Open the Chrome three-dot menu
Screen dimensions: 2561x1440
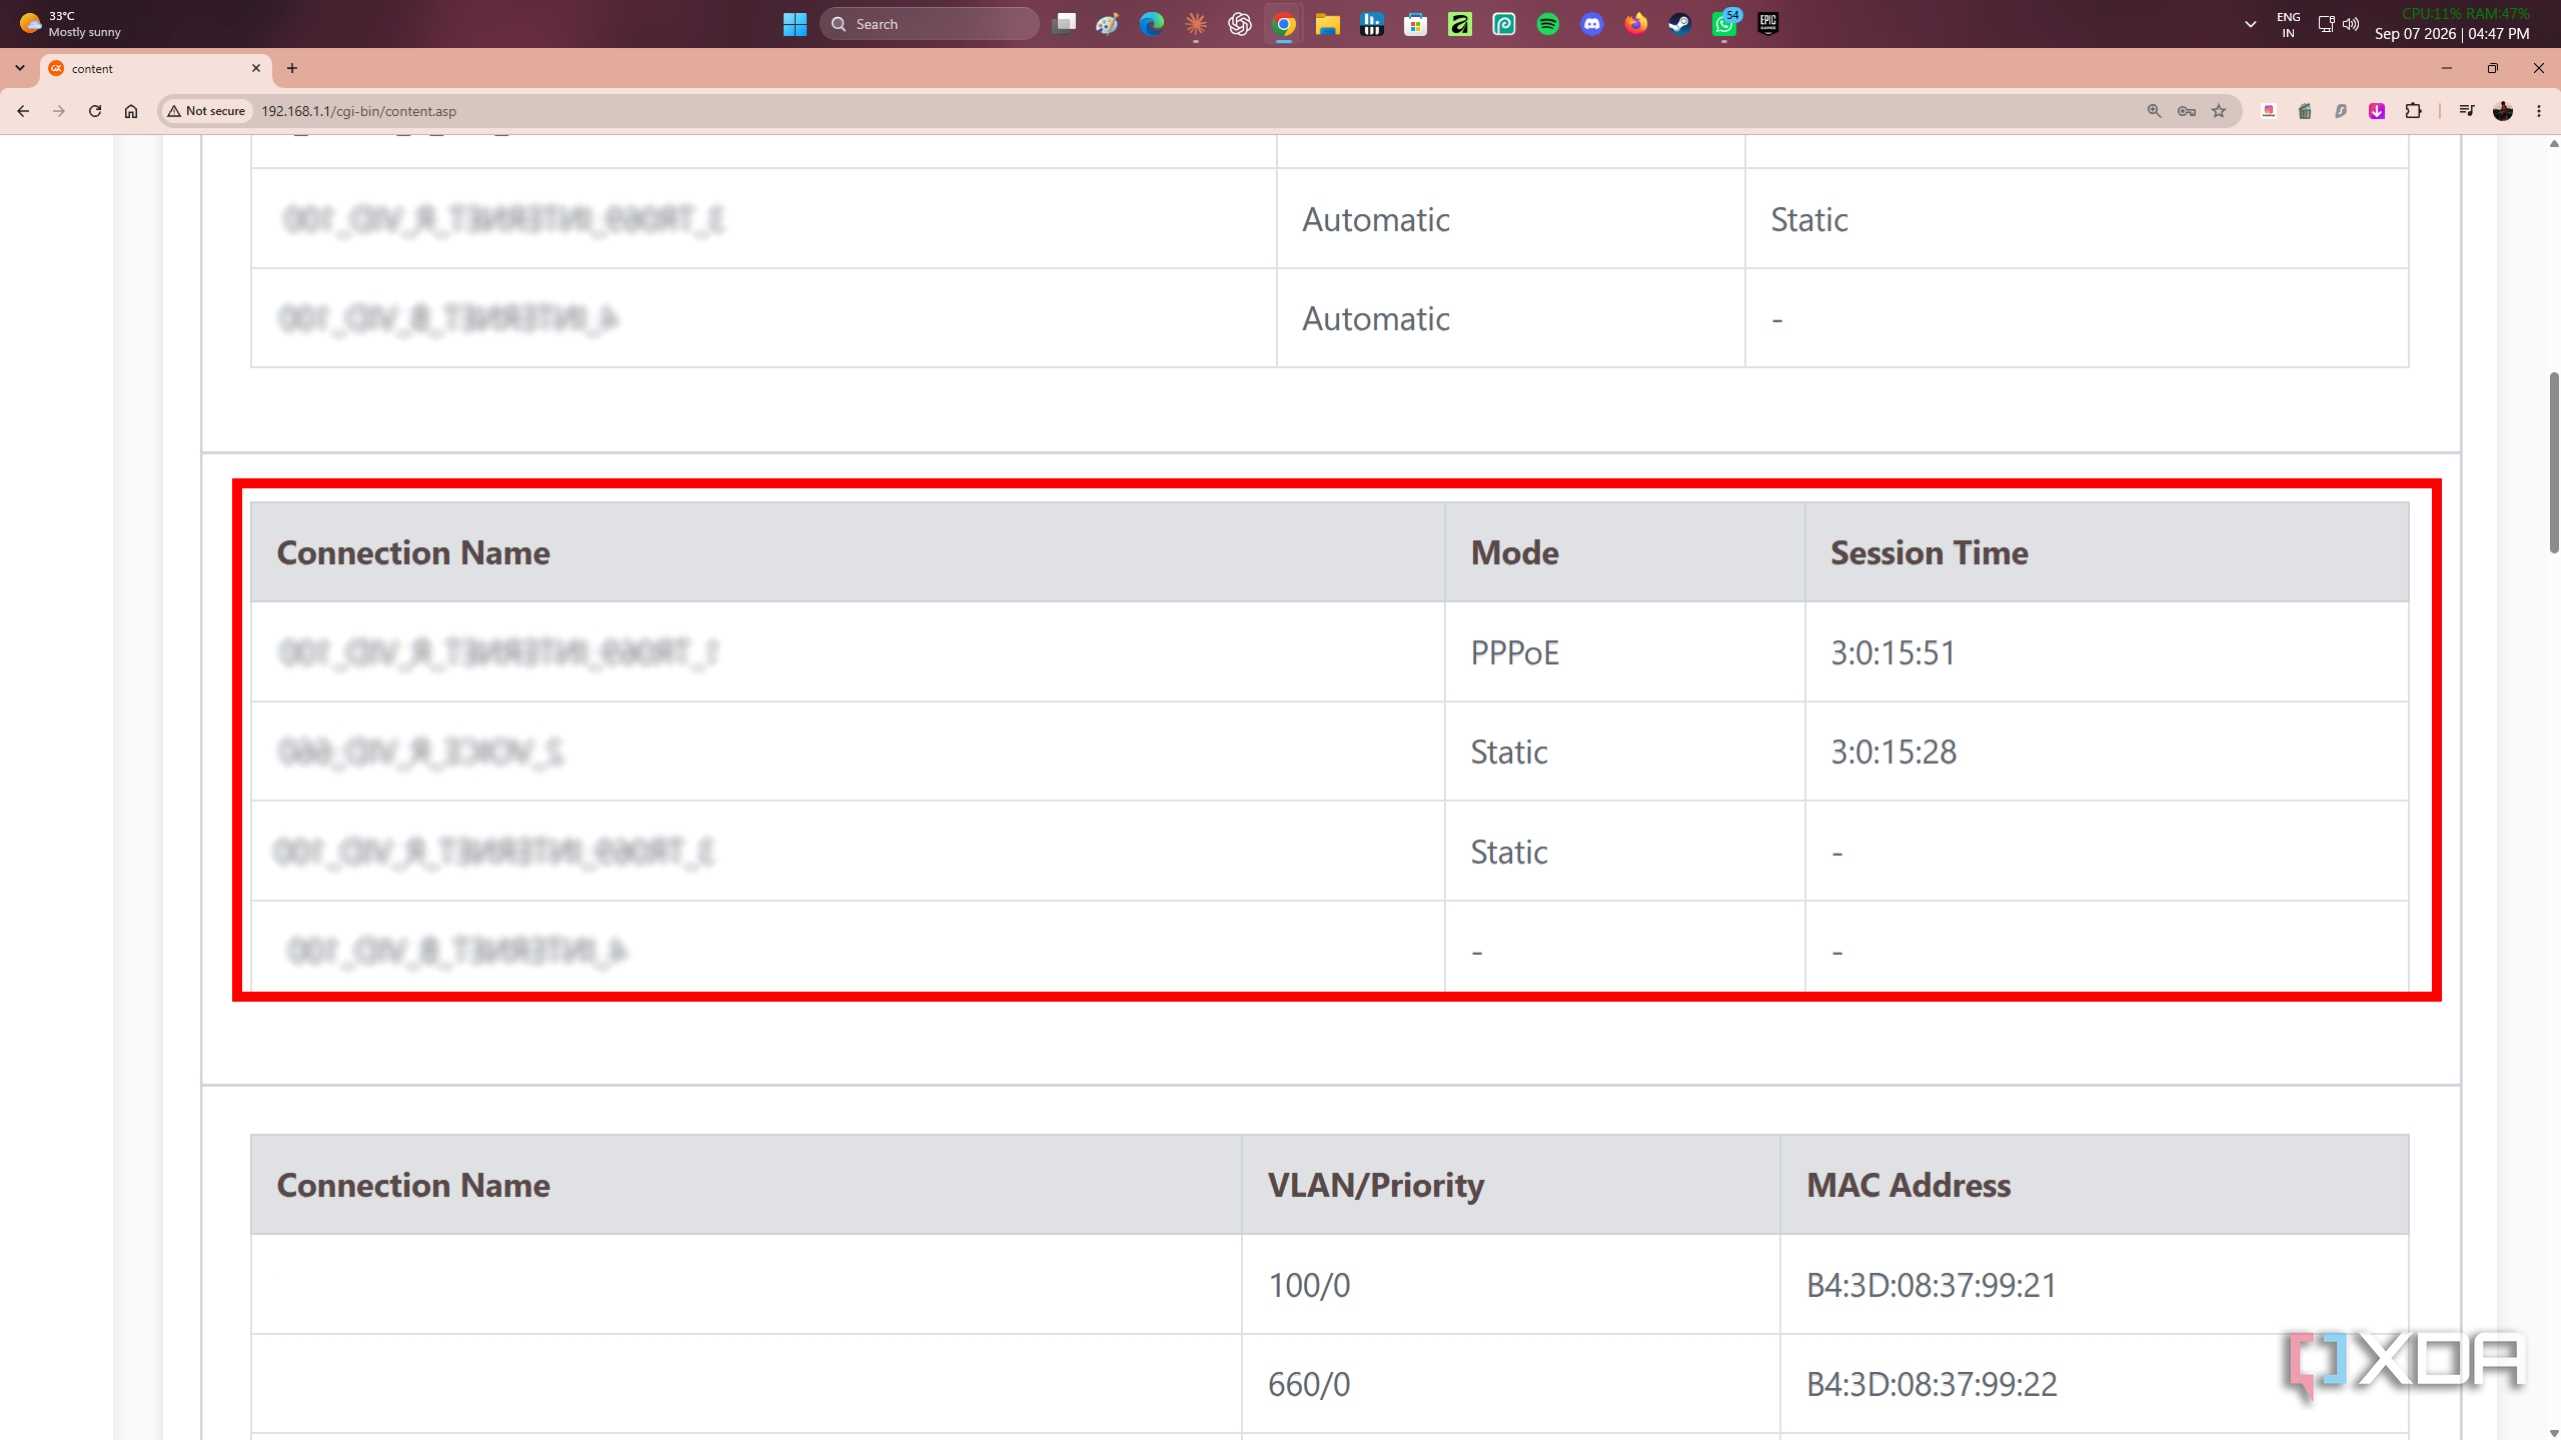[x=2539, y=111]
